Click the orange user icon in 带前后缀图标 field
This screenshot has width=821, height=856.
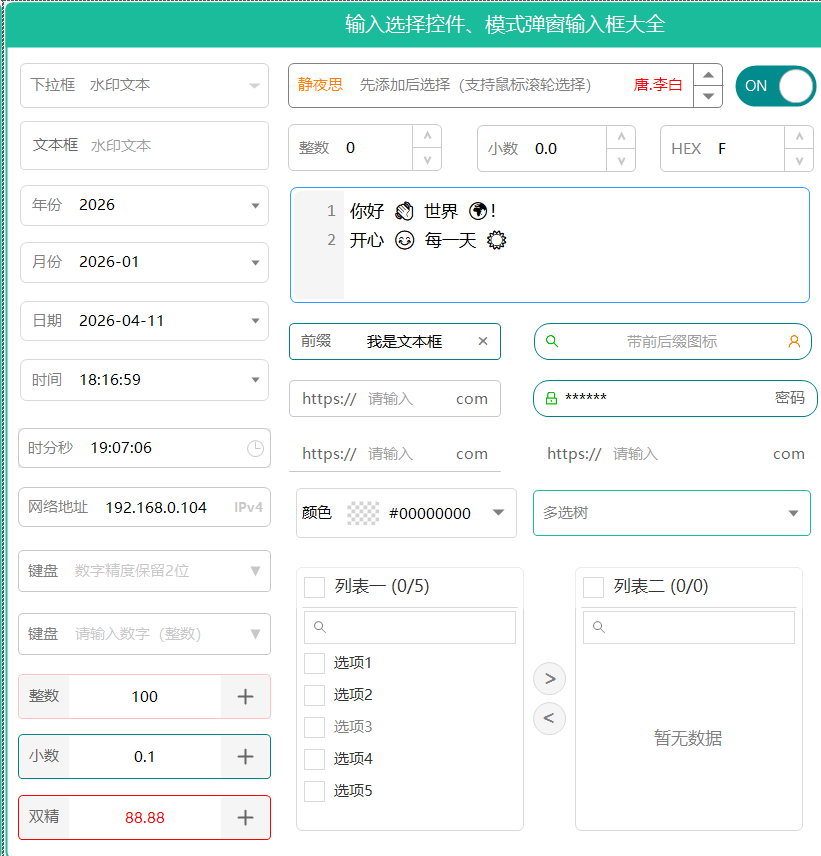click(x=794, y=341)
